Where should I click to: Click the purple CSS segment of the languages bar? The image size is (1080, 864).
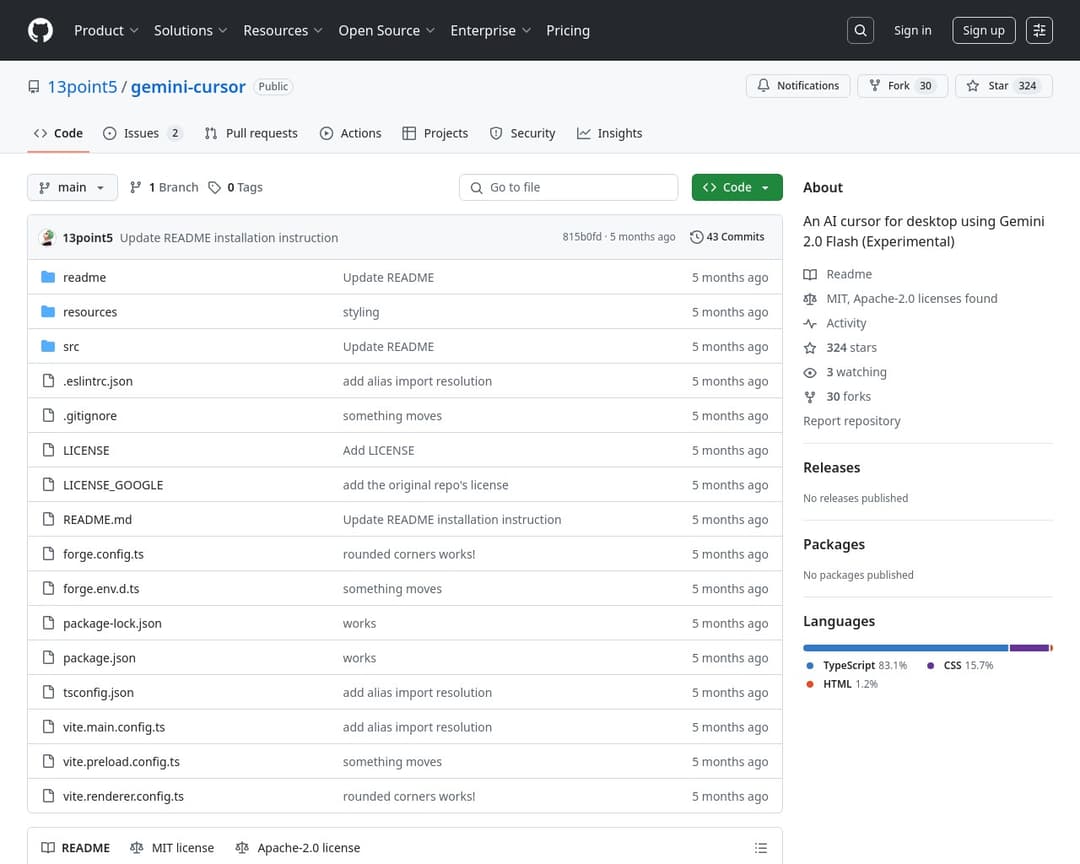(x=1029, y=648)
